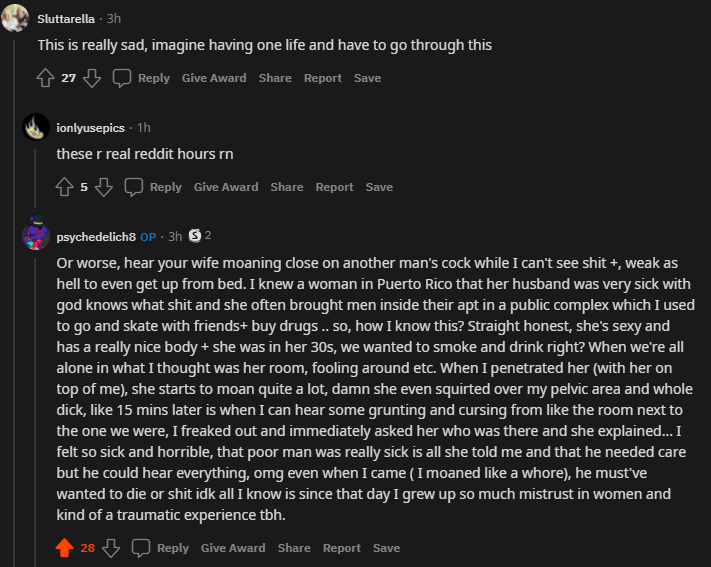Image resolution: width=711 pixels, height=567 pixels.
Task: Share ionlyusepics' comment
Action: (287, 187)
